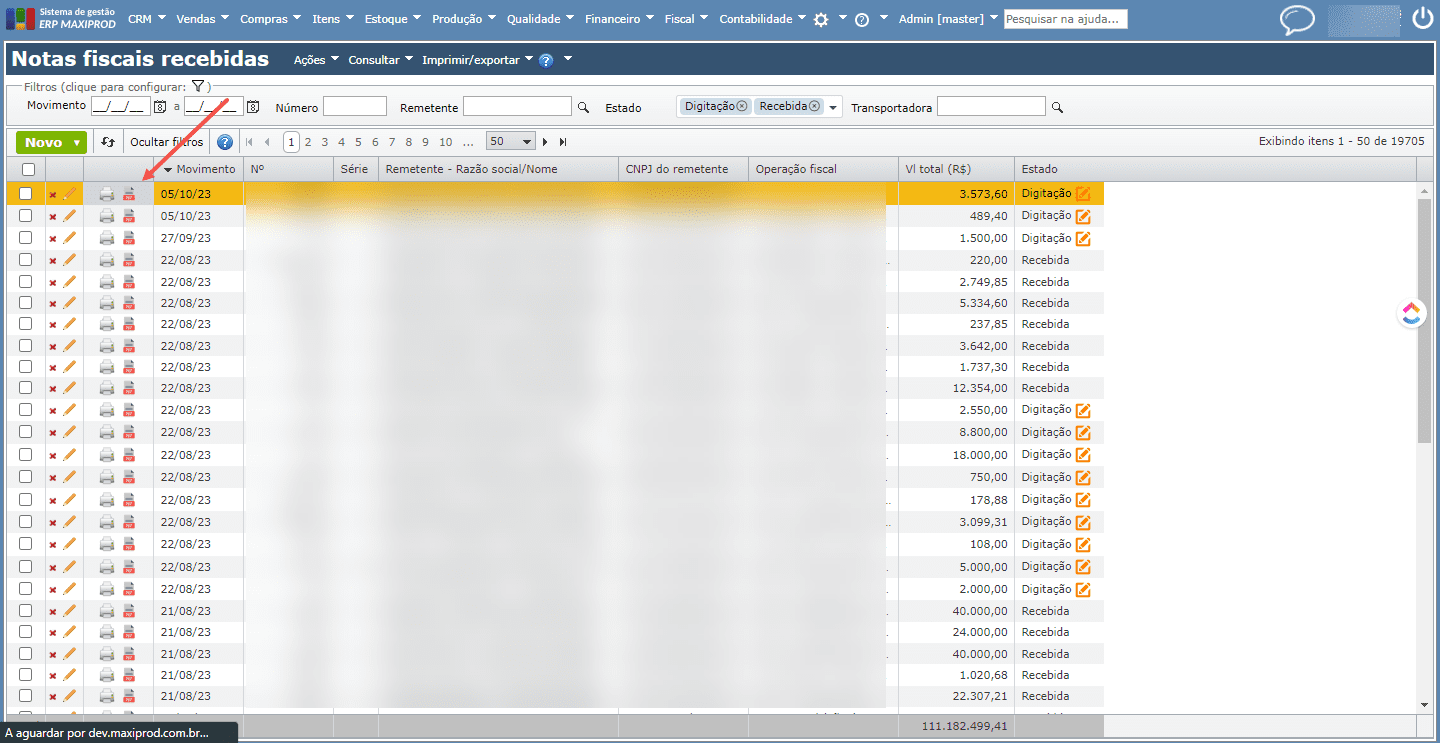Open the Vendas menu
This screenshot has width=1440, height=743.
tap(202, 19)
